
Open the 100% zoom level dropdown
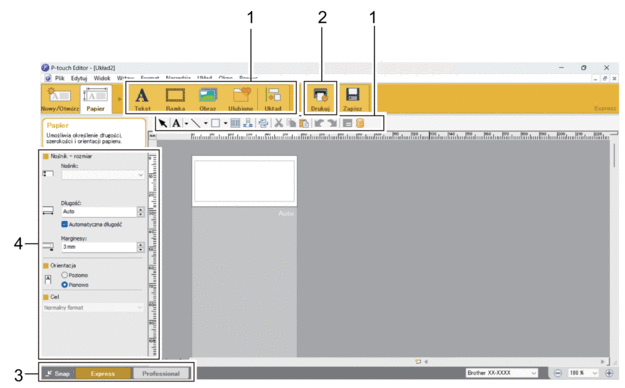coord(584,373)
